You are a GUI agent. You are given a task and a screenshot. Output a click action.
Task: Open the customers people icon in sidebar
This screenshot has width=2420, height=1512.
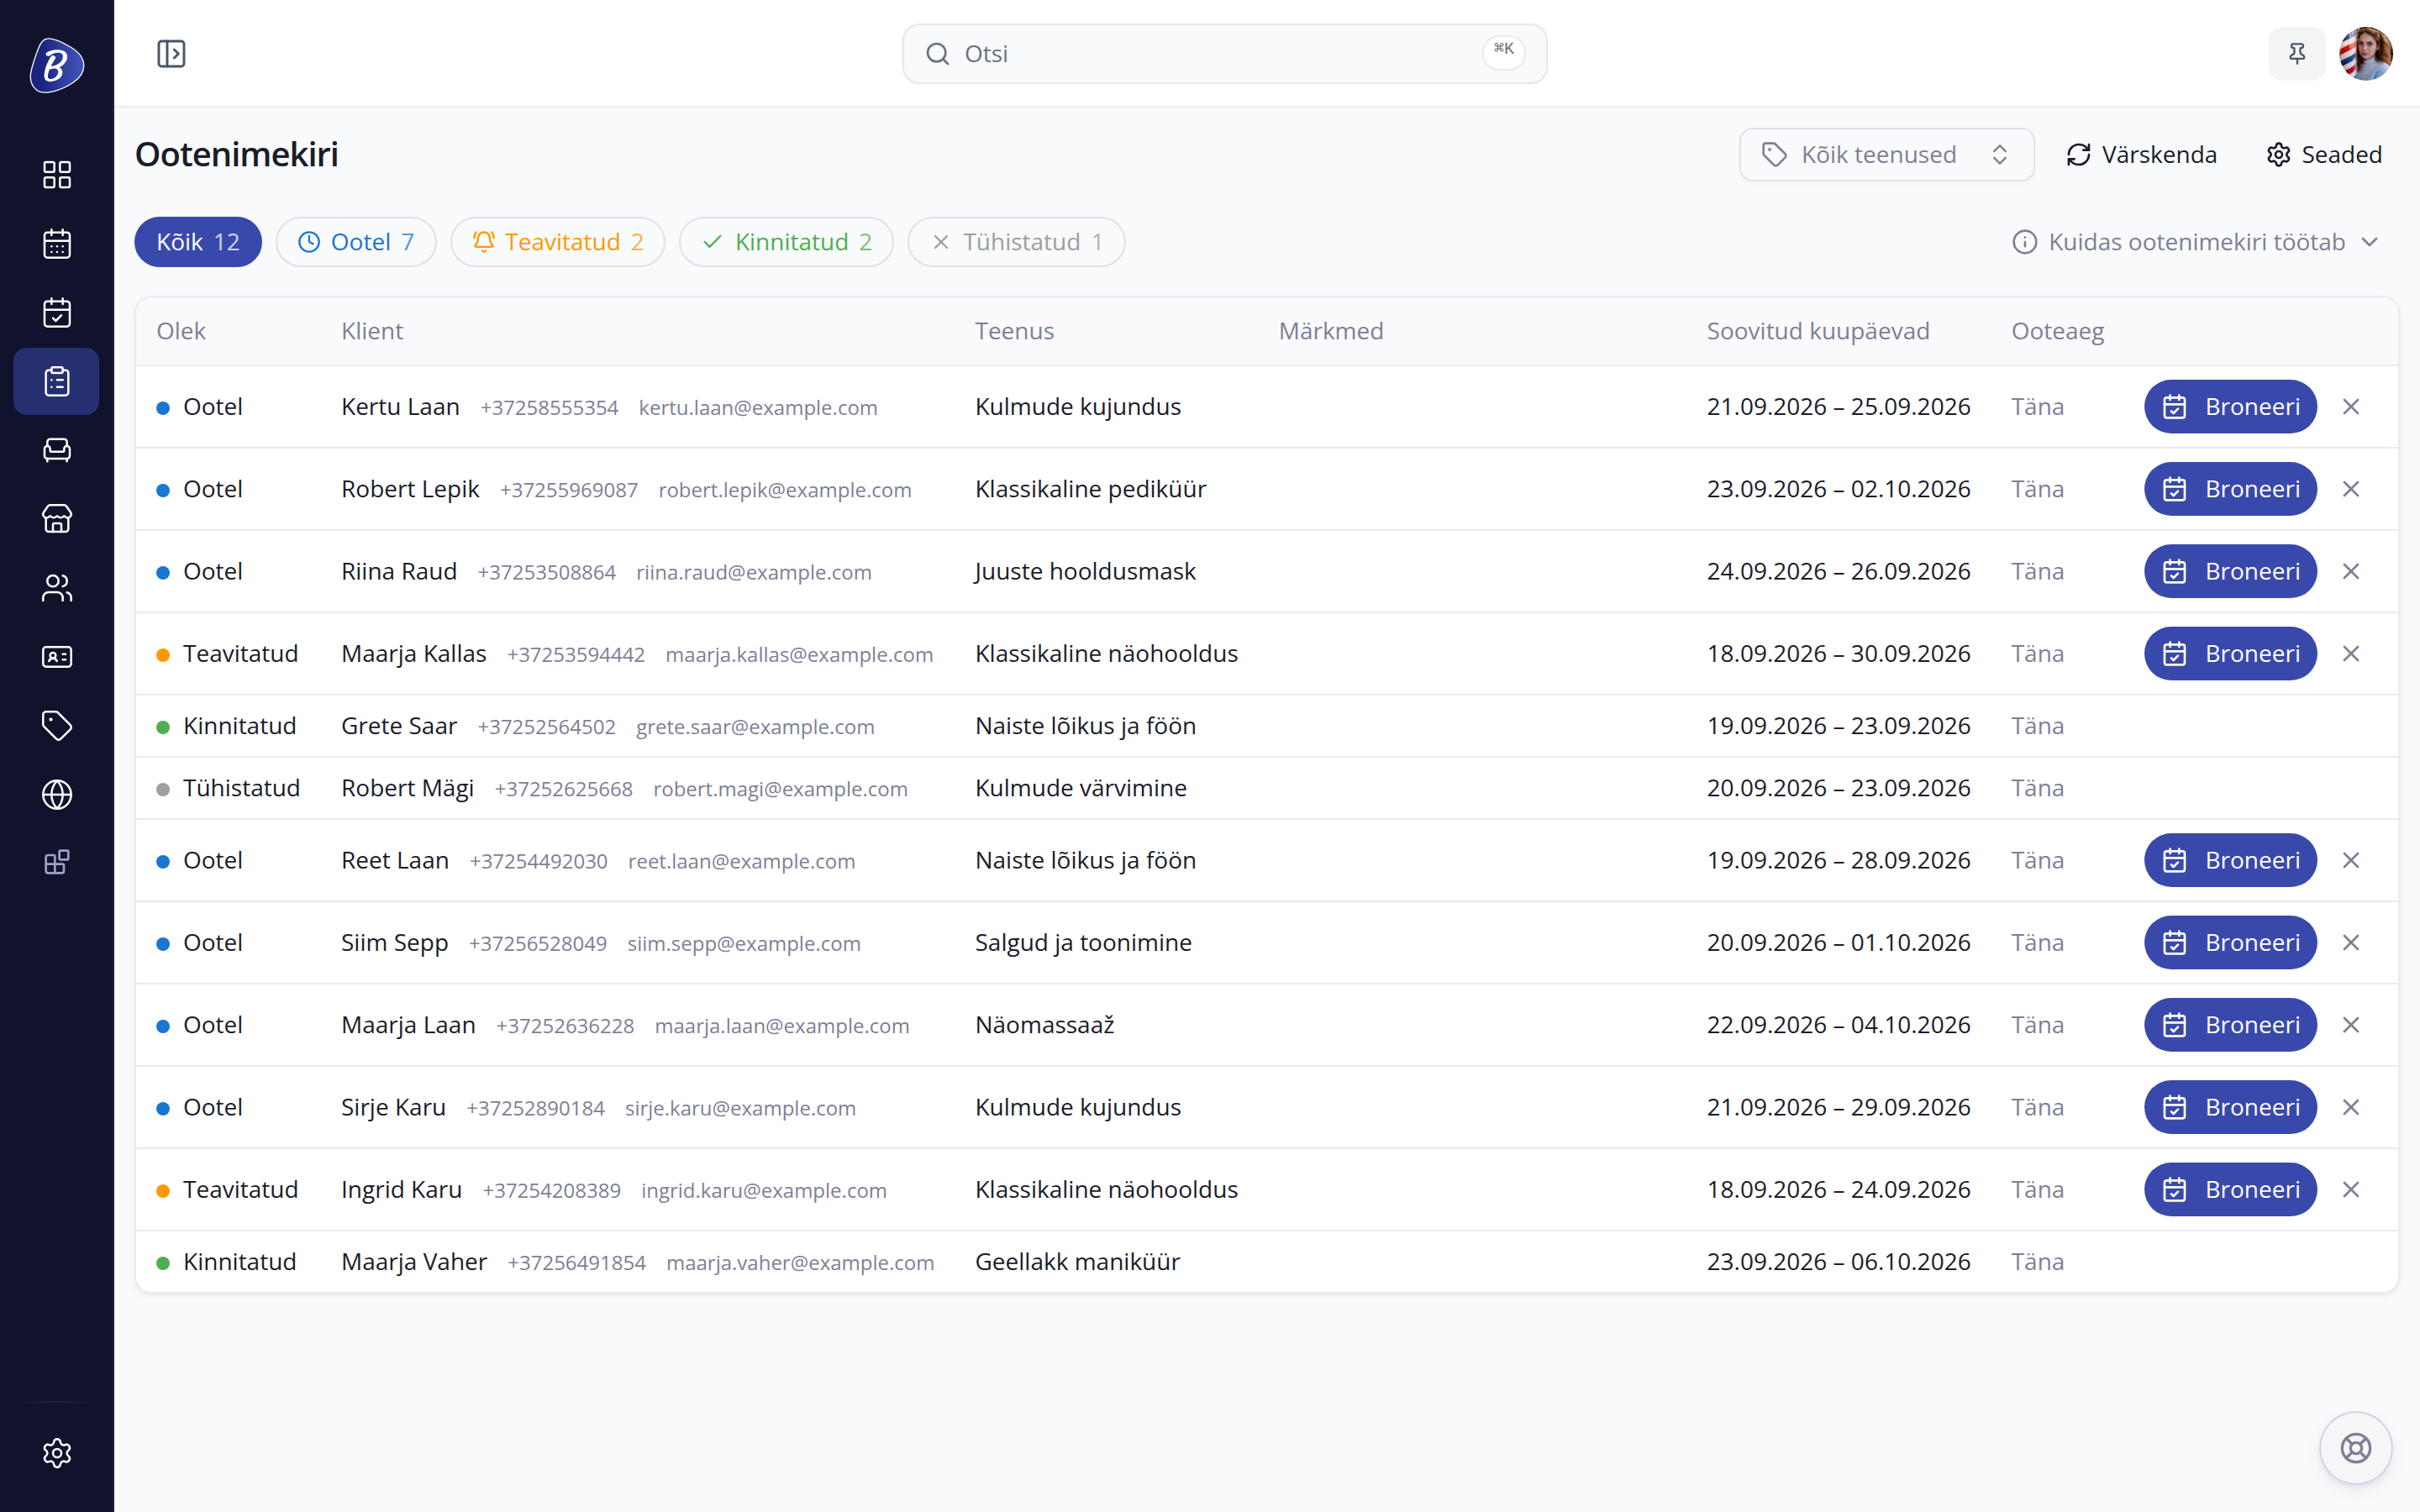click(x=57, y=588)
